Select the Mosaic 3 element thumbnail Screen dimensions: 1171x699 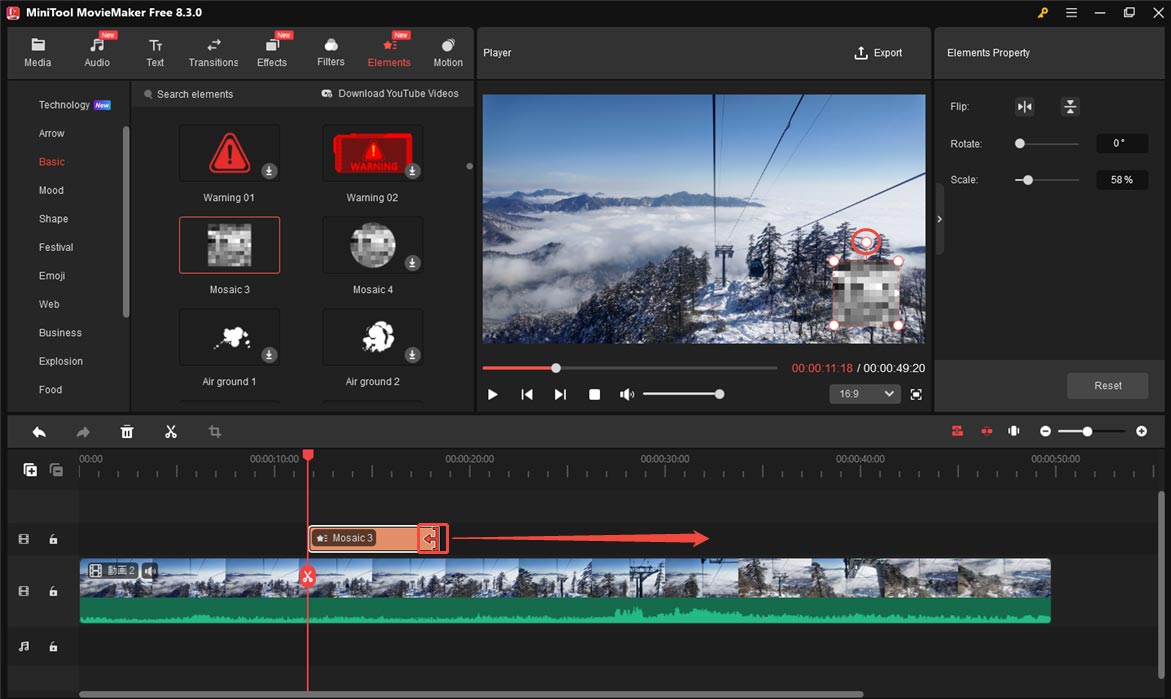(229, 245)
